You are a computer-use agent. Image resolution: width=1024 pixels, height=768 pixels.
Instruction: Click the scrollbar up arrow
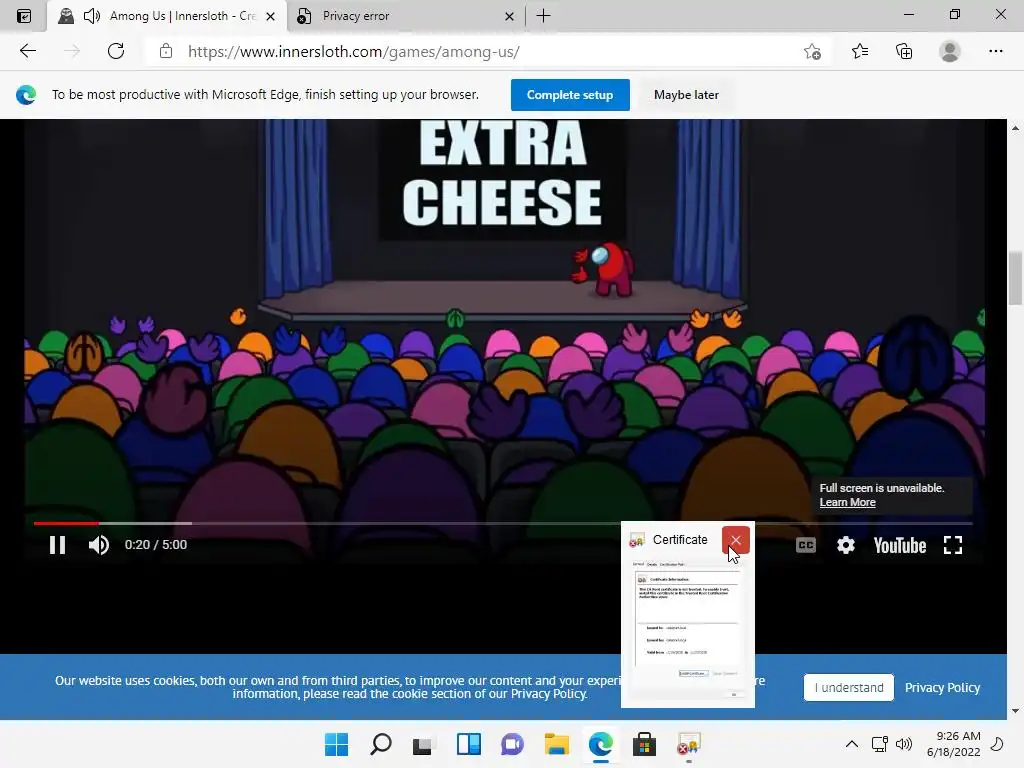coord(1015,128)
